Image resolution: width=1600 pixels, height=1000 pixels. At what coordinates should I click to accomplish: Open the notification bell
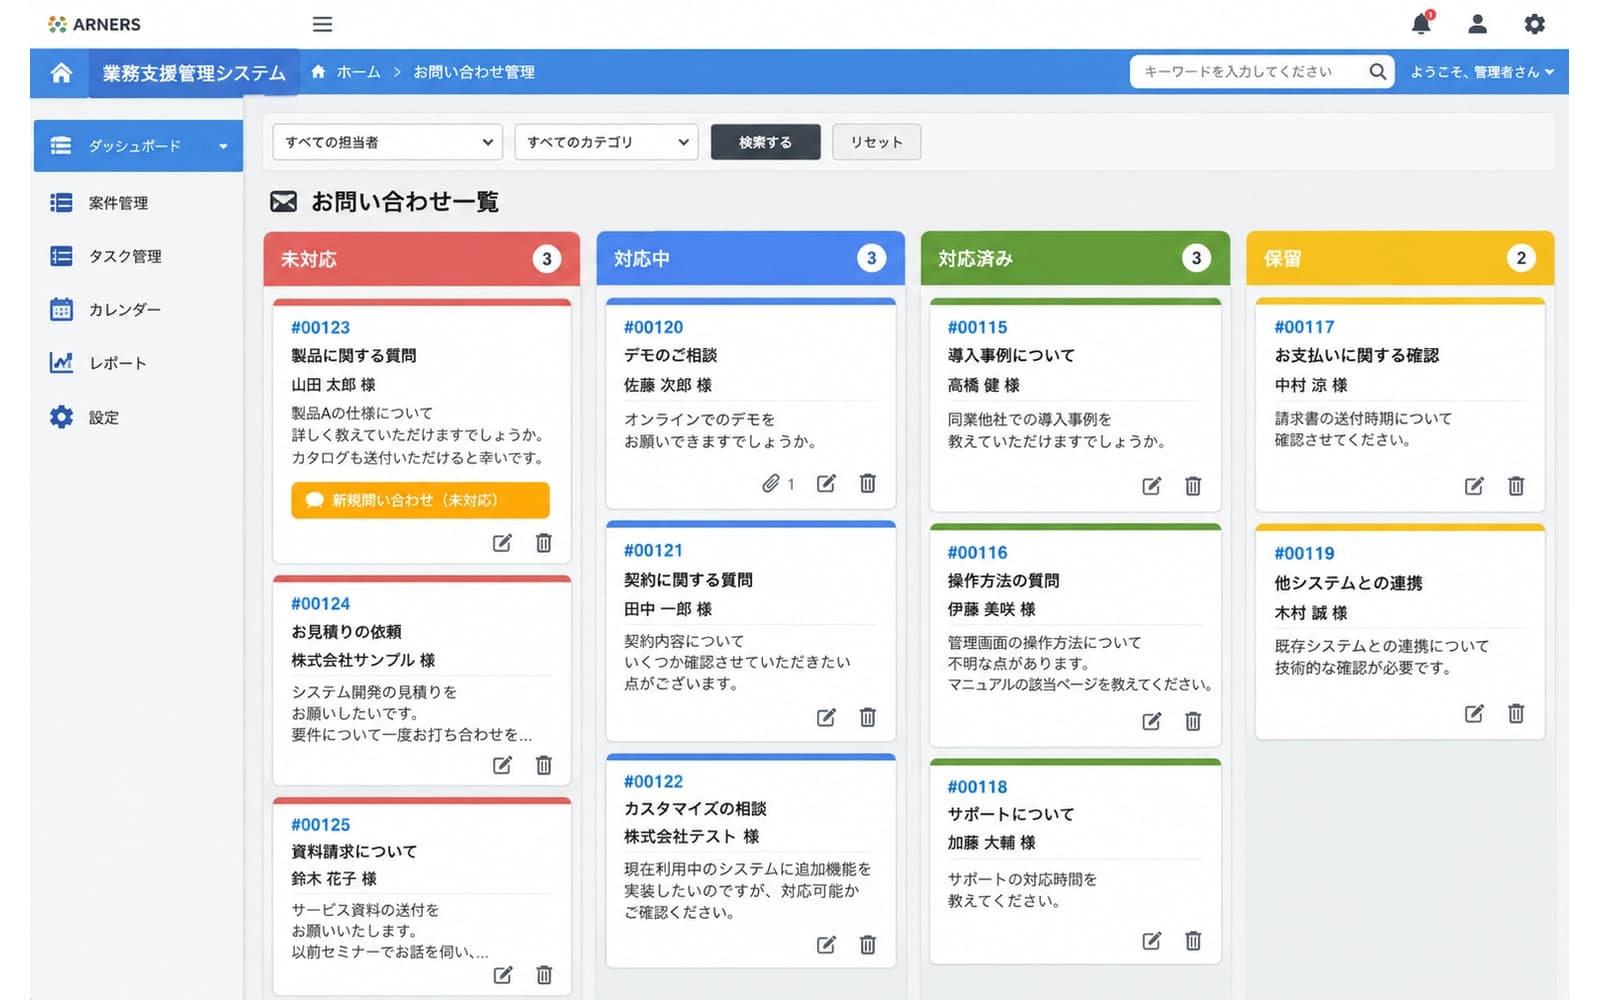[x=1421, y=24]
